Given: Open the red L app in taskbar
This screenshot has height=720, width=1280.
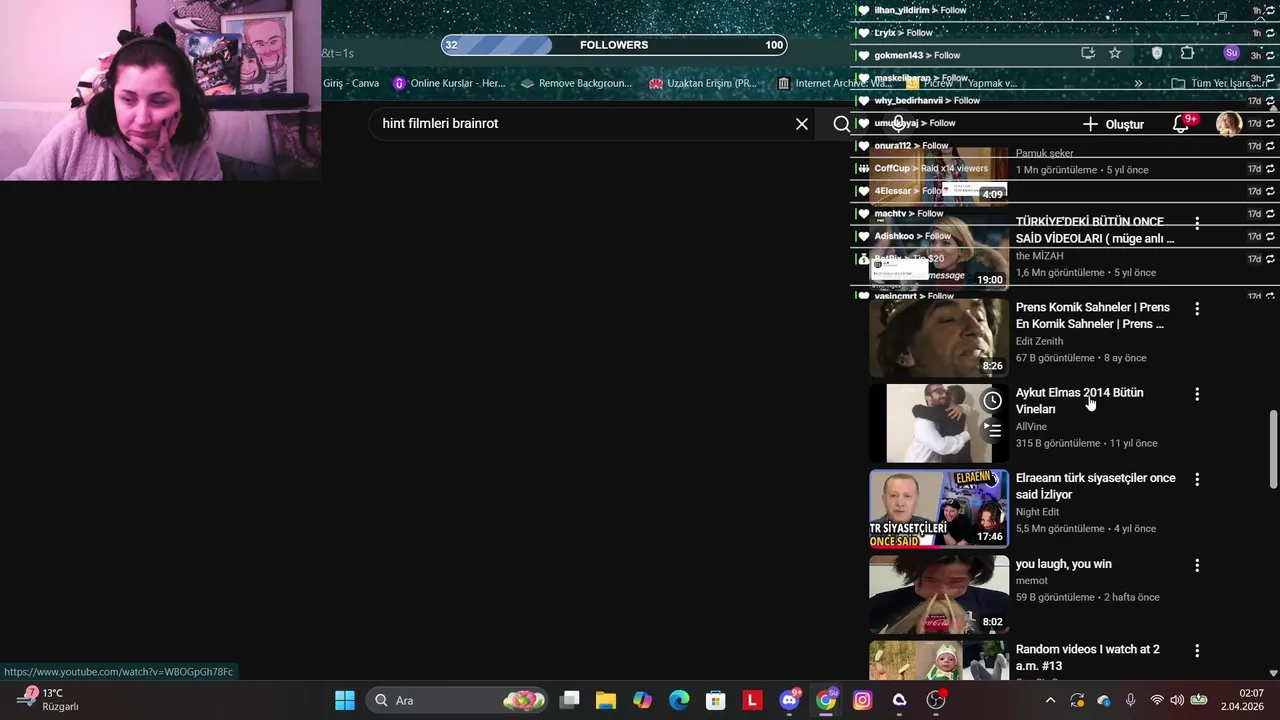Looking at the screenshot, I should (752, 700).
